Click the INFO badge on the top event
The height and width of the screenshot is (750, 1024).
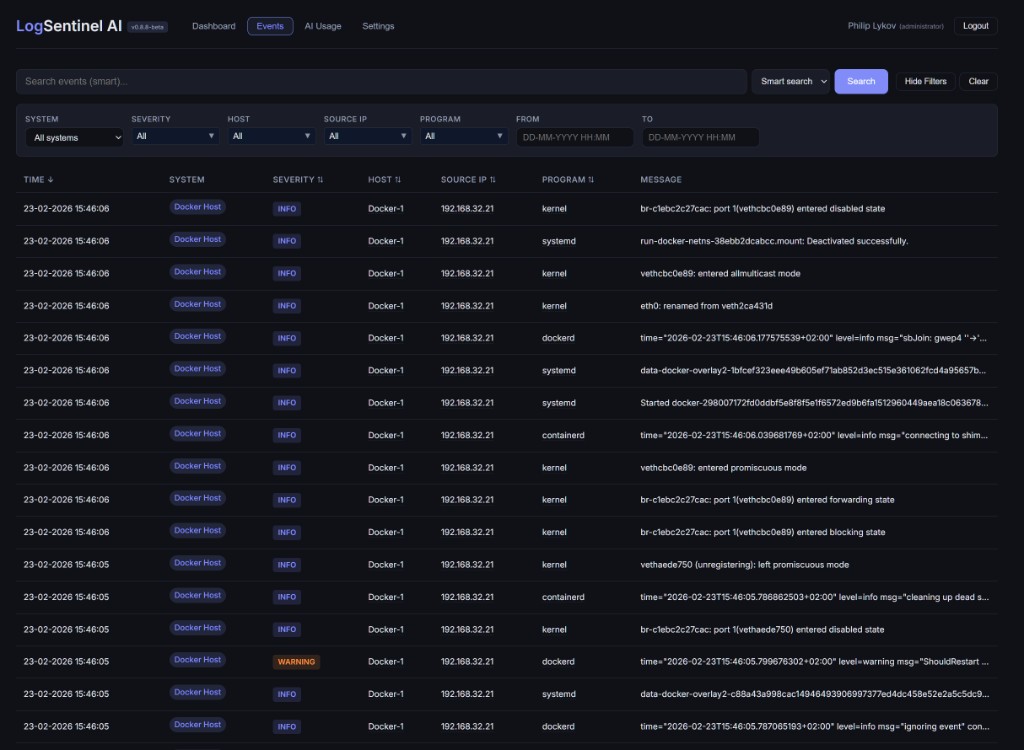point(287,208)
